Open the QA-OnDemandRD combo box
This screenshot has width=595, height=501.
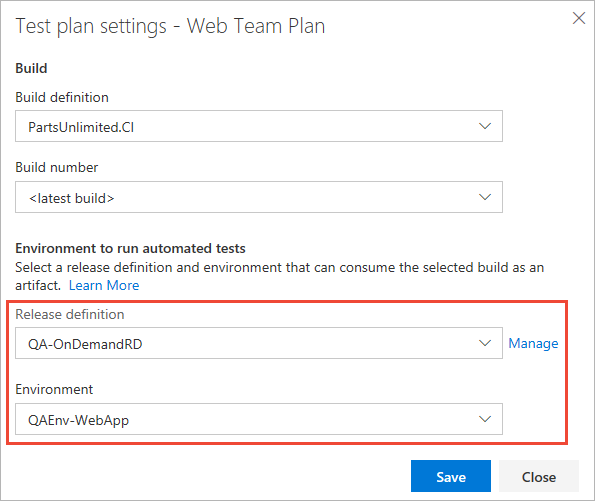259,343
